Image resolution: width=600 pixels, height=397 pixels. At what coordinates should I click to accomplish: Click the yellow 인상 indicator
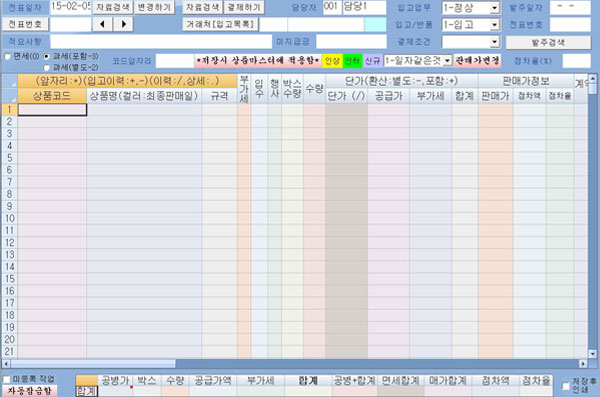click(332, 60)
